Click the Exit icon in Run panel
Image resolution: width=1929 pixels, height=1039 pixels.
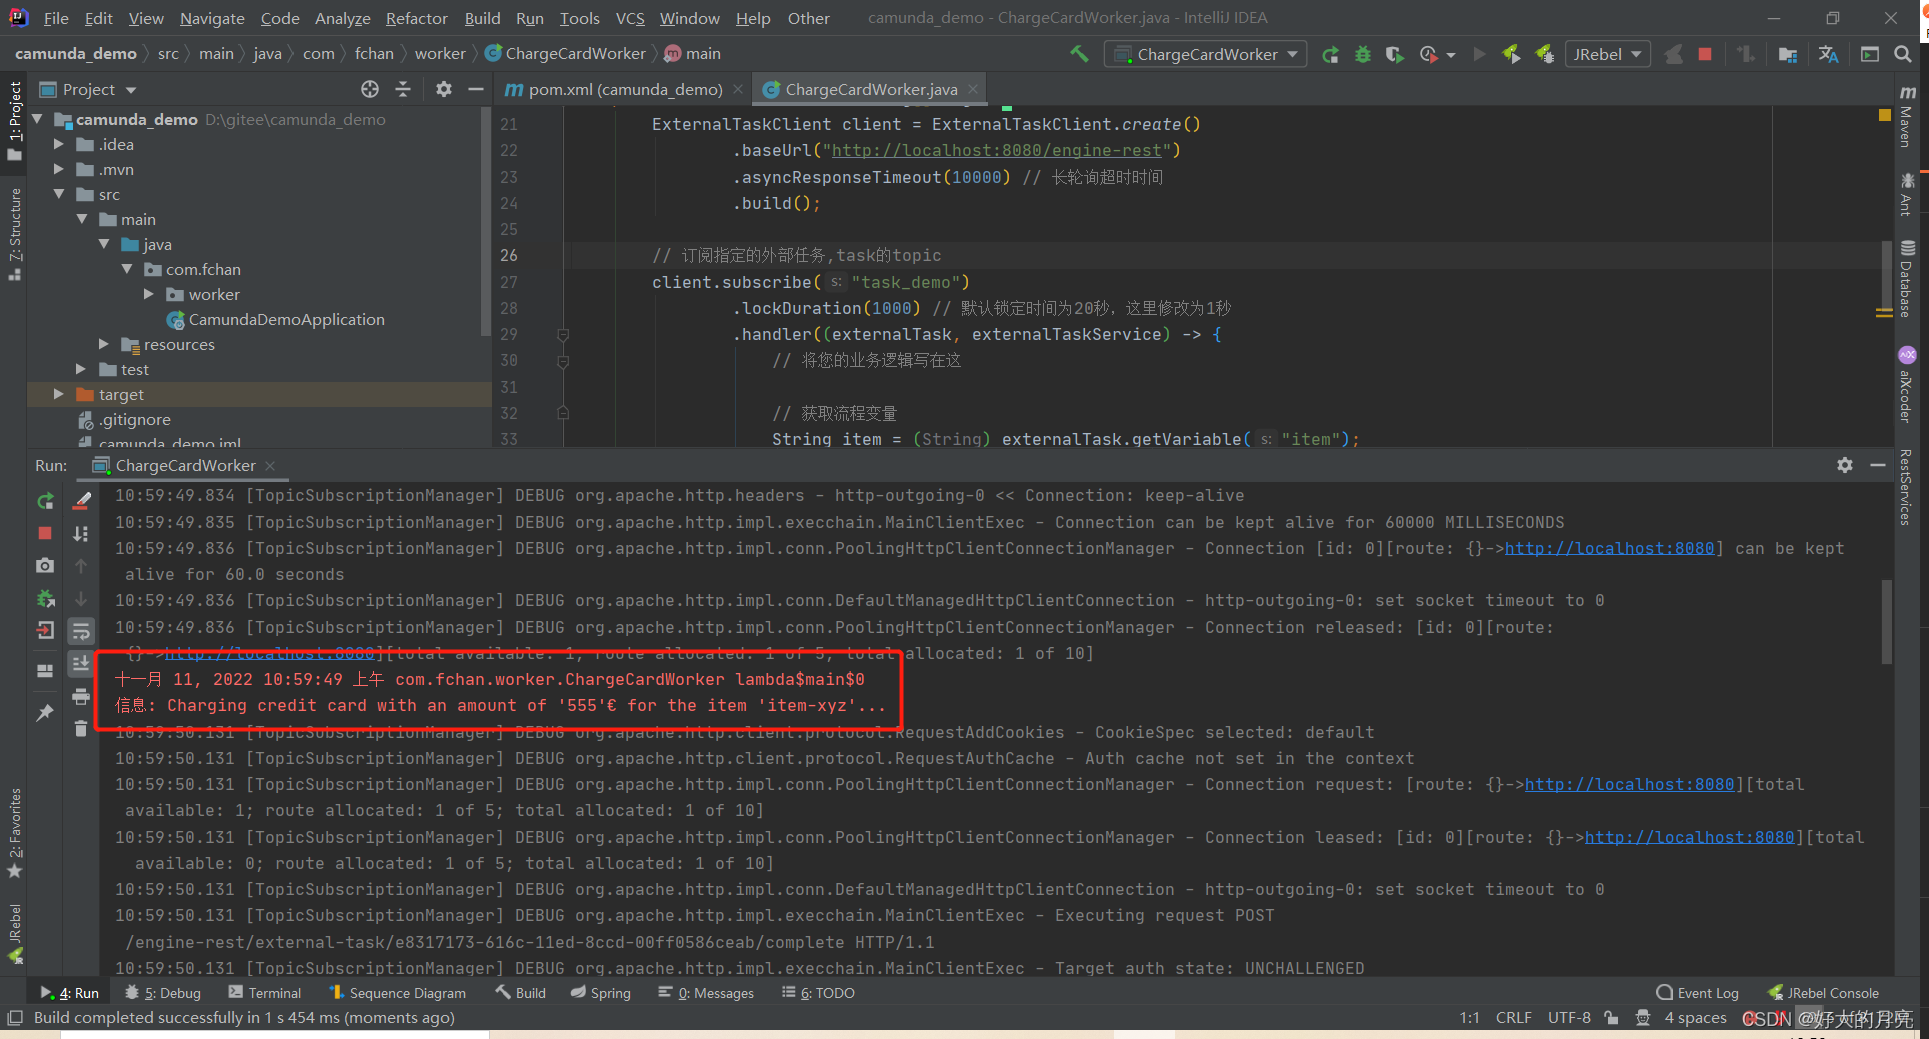[x=45, y=630]
